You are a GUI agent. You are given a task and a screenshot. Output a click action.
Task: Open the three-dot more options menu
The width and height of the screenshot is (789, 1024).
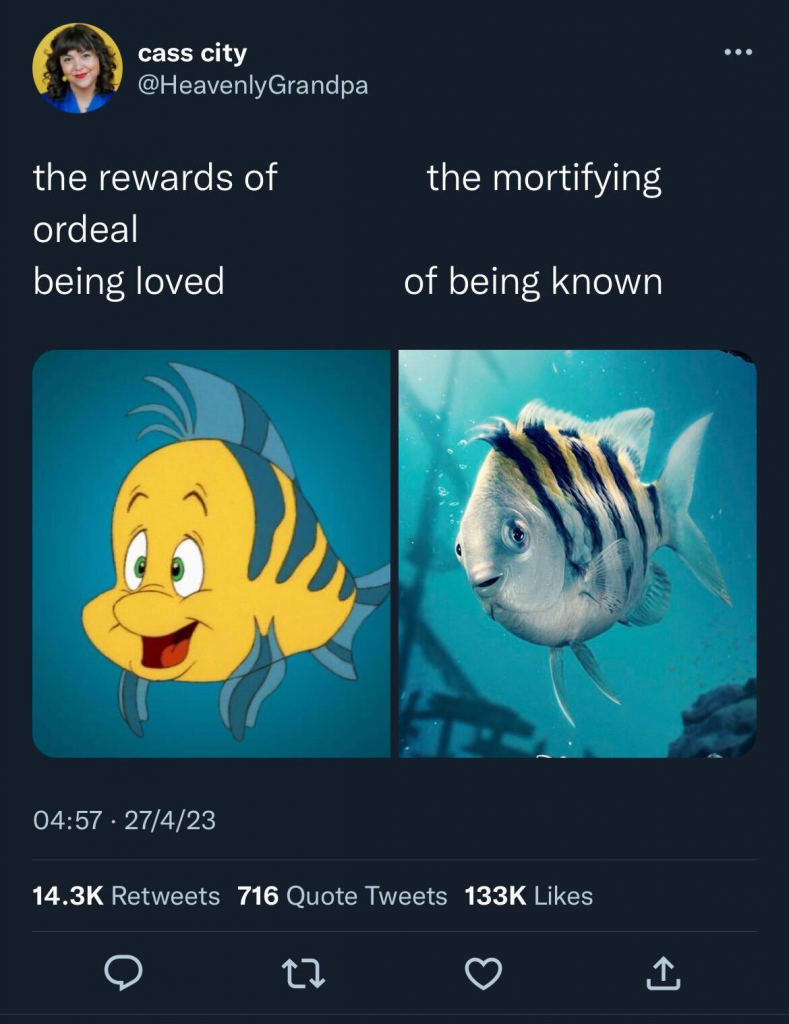[x=739, y=52]
